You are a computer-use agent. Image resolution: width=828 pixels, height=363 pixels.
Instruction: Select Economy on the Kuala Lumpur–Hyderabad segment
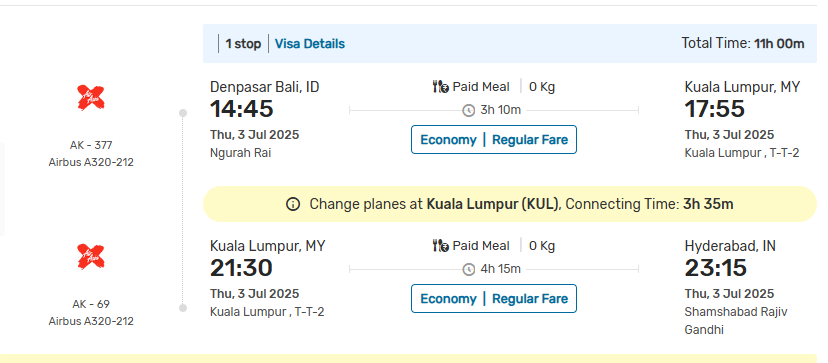tap(448, 299)
